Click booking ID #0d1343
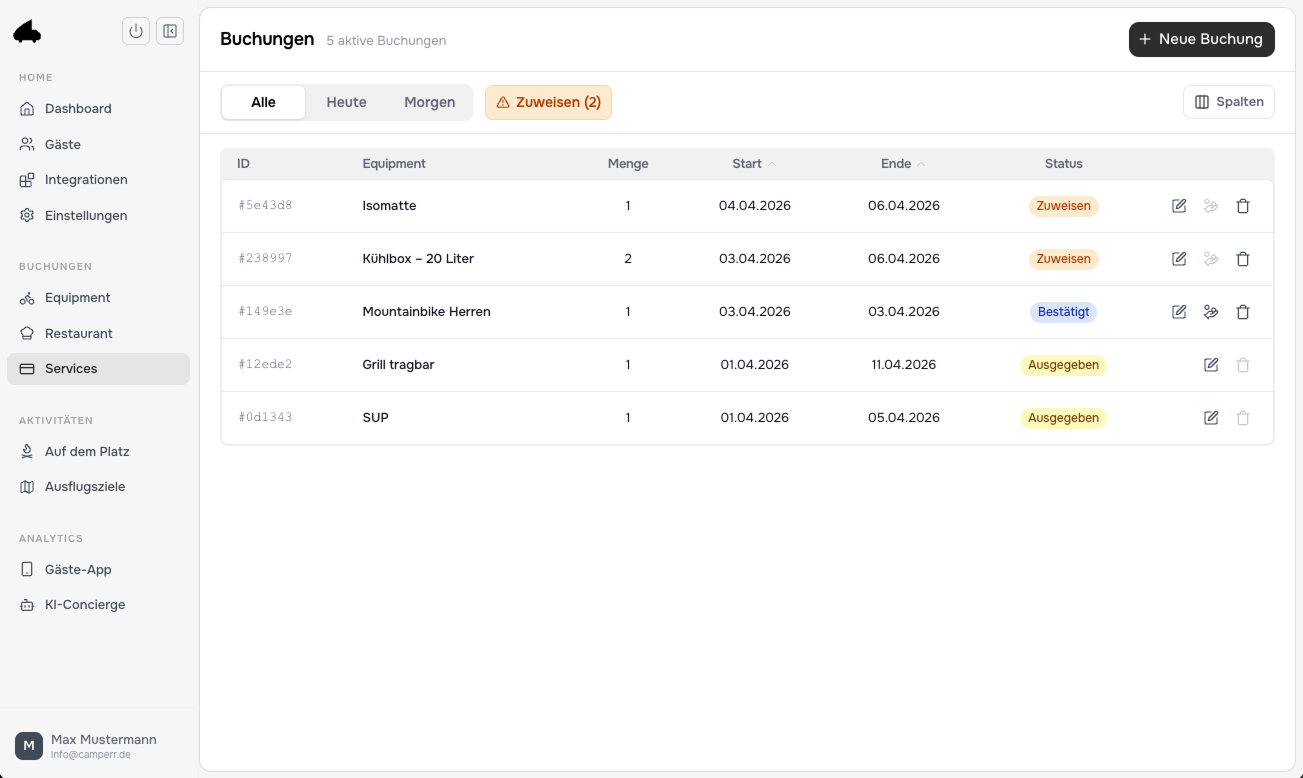 point(265,418)
